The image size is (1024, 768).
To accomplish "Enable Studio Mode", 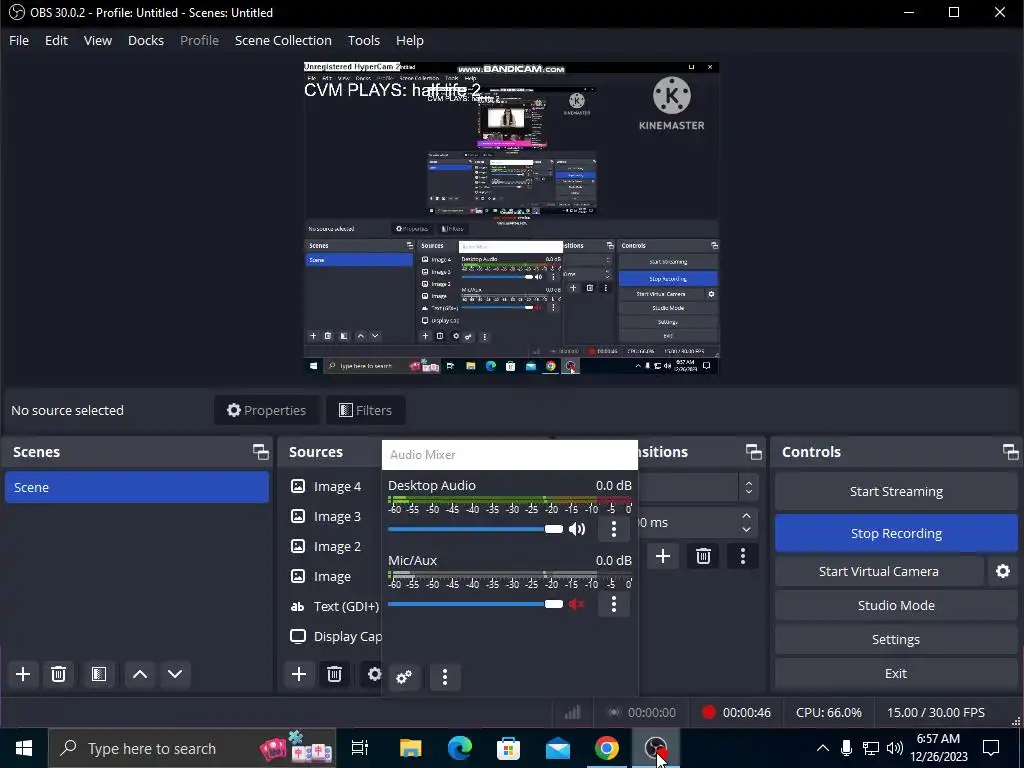I will coord(896,605).
